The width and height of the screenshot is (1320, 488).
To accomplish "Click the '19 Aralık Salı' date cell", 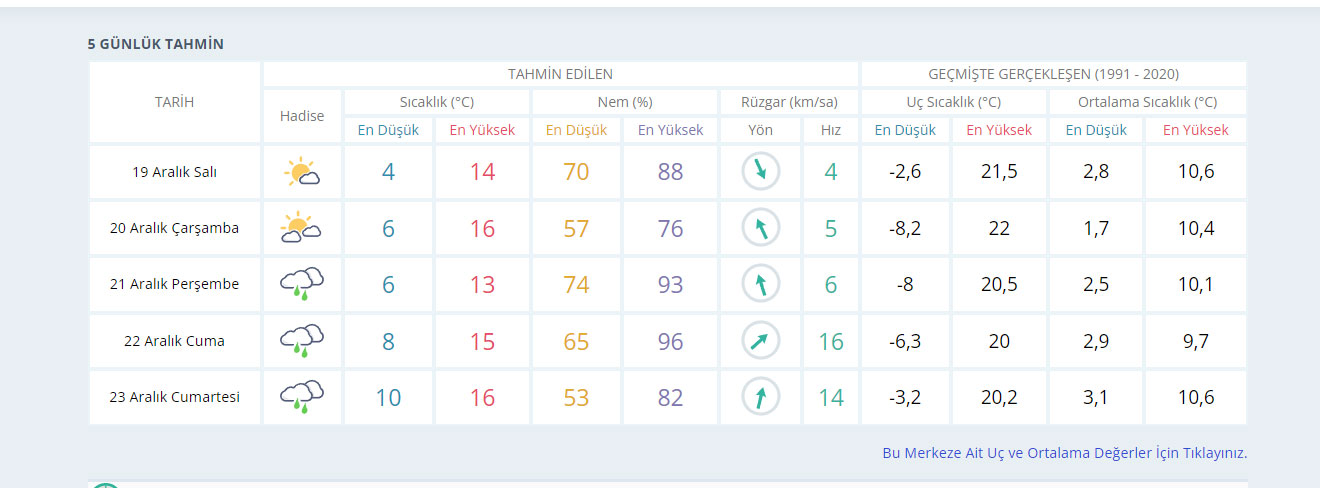I will tap(174, 172).
